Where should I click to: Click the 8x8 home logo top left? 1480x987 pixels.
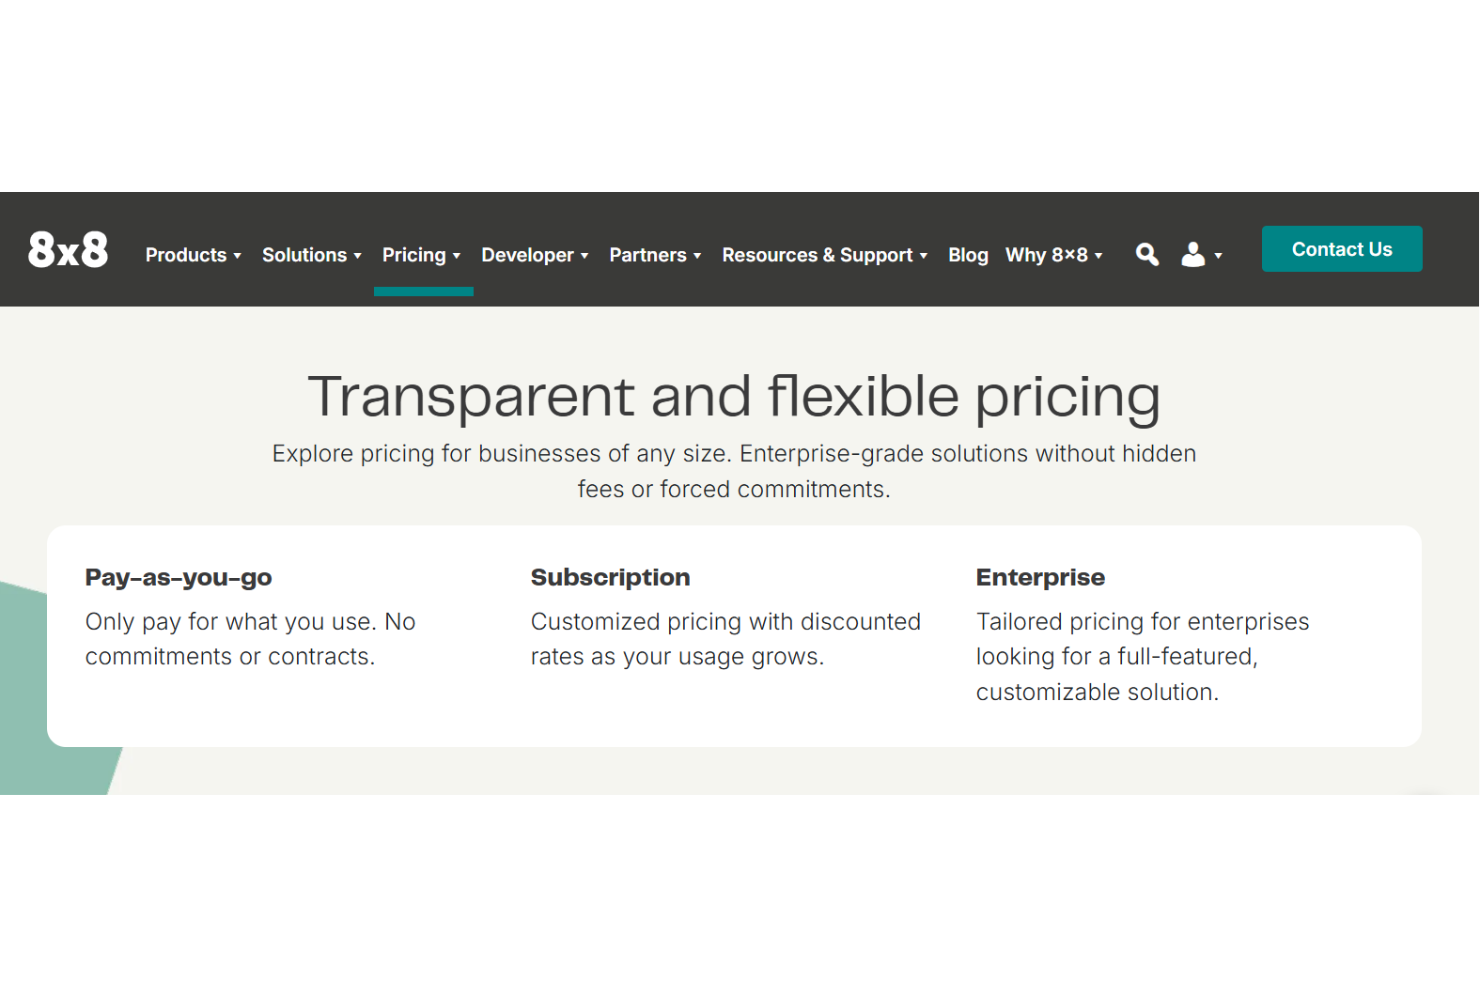(66, 248)
